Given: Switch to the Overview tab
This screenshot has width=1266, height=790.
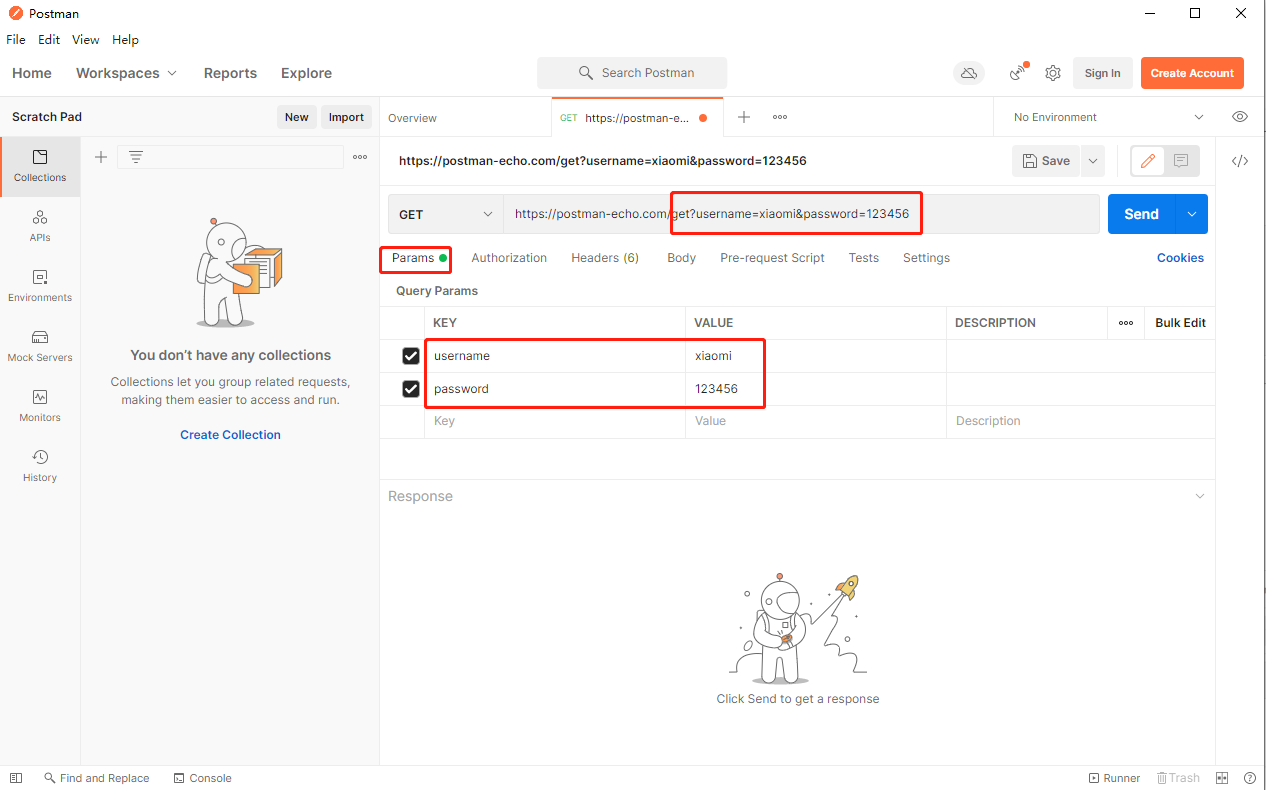Looking at the screenshot, I should pos(412,118).
